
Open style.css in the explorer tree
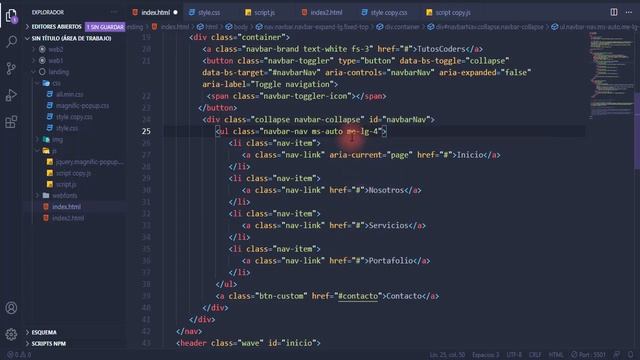click(x=67, y=128)
